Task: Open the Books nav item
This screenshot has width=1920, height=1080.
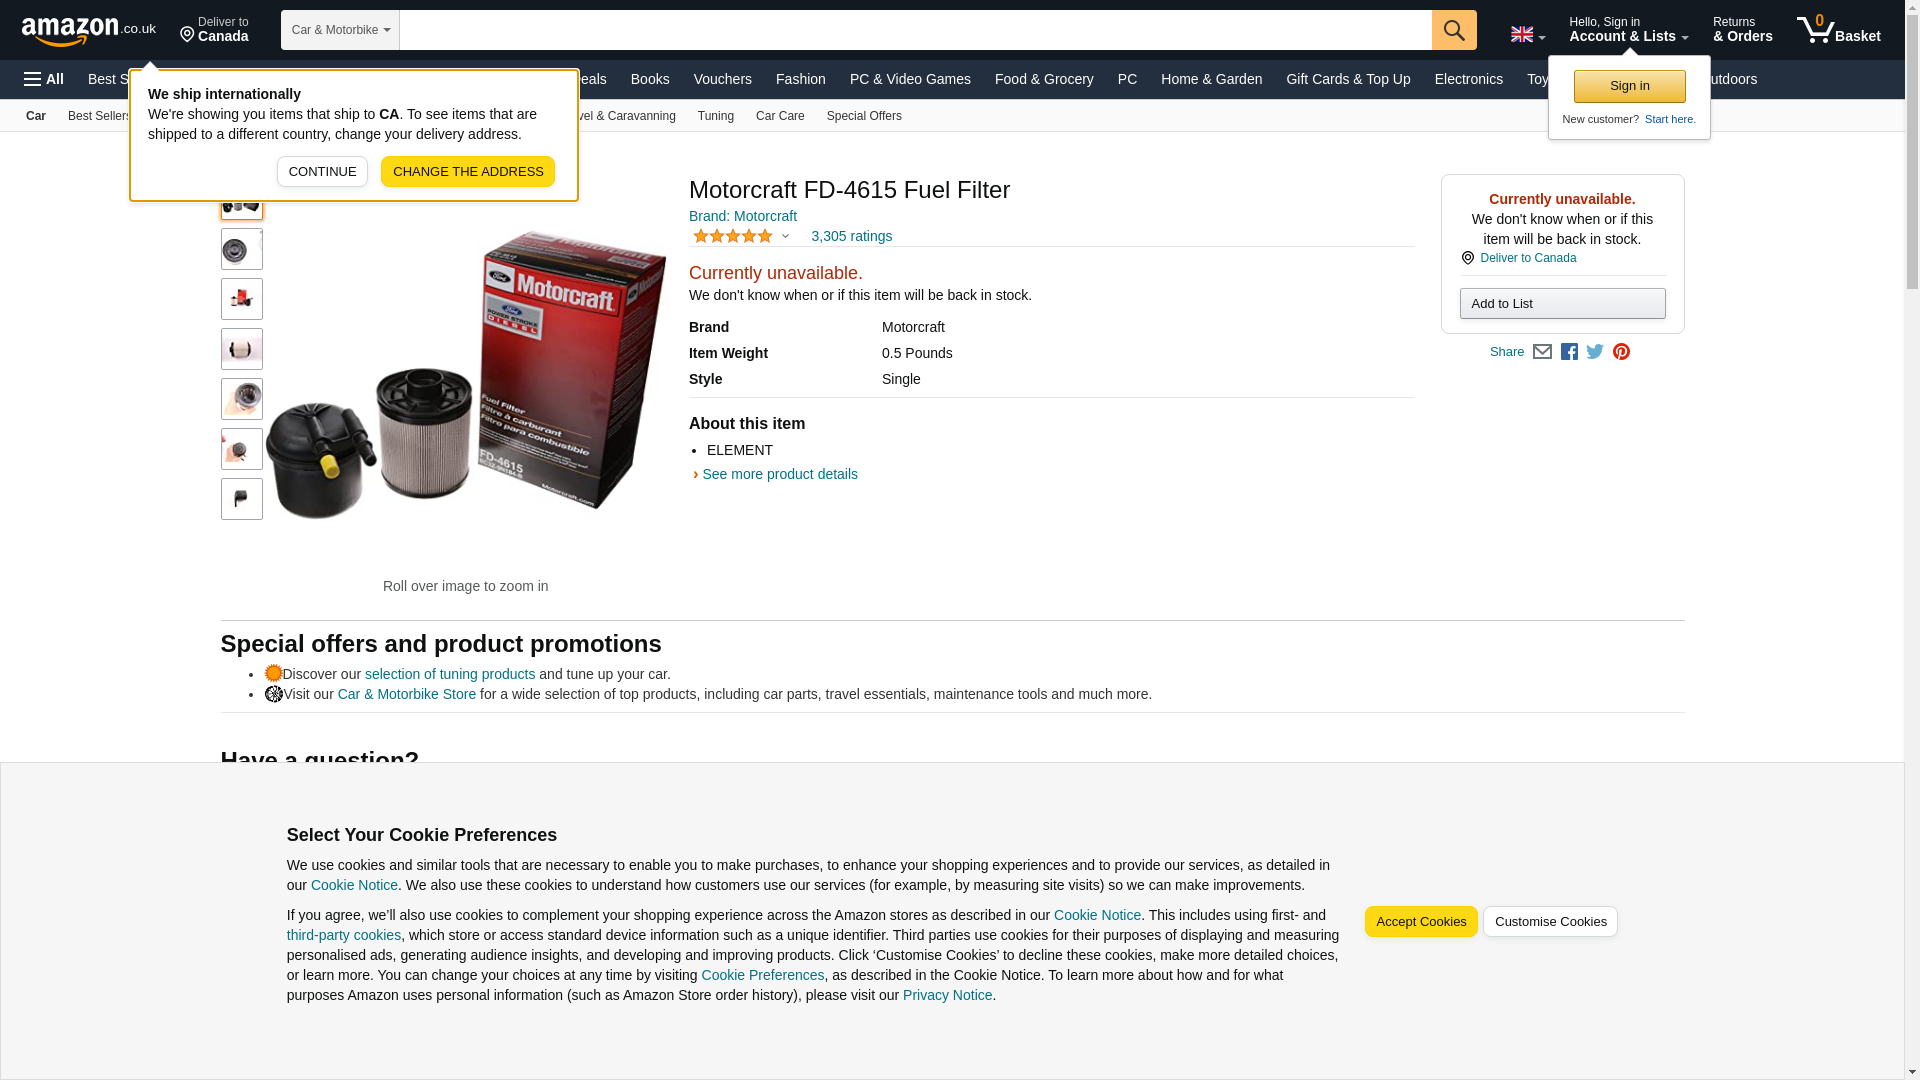Action: [x=650, y=79]
